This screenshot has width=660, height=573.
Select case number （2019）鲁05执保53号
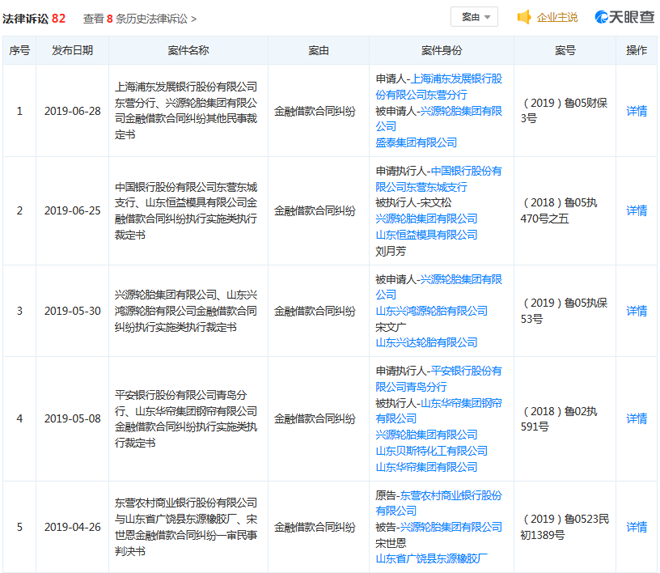tap(564, 311)
